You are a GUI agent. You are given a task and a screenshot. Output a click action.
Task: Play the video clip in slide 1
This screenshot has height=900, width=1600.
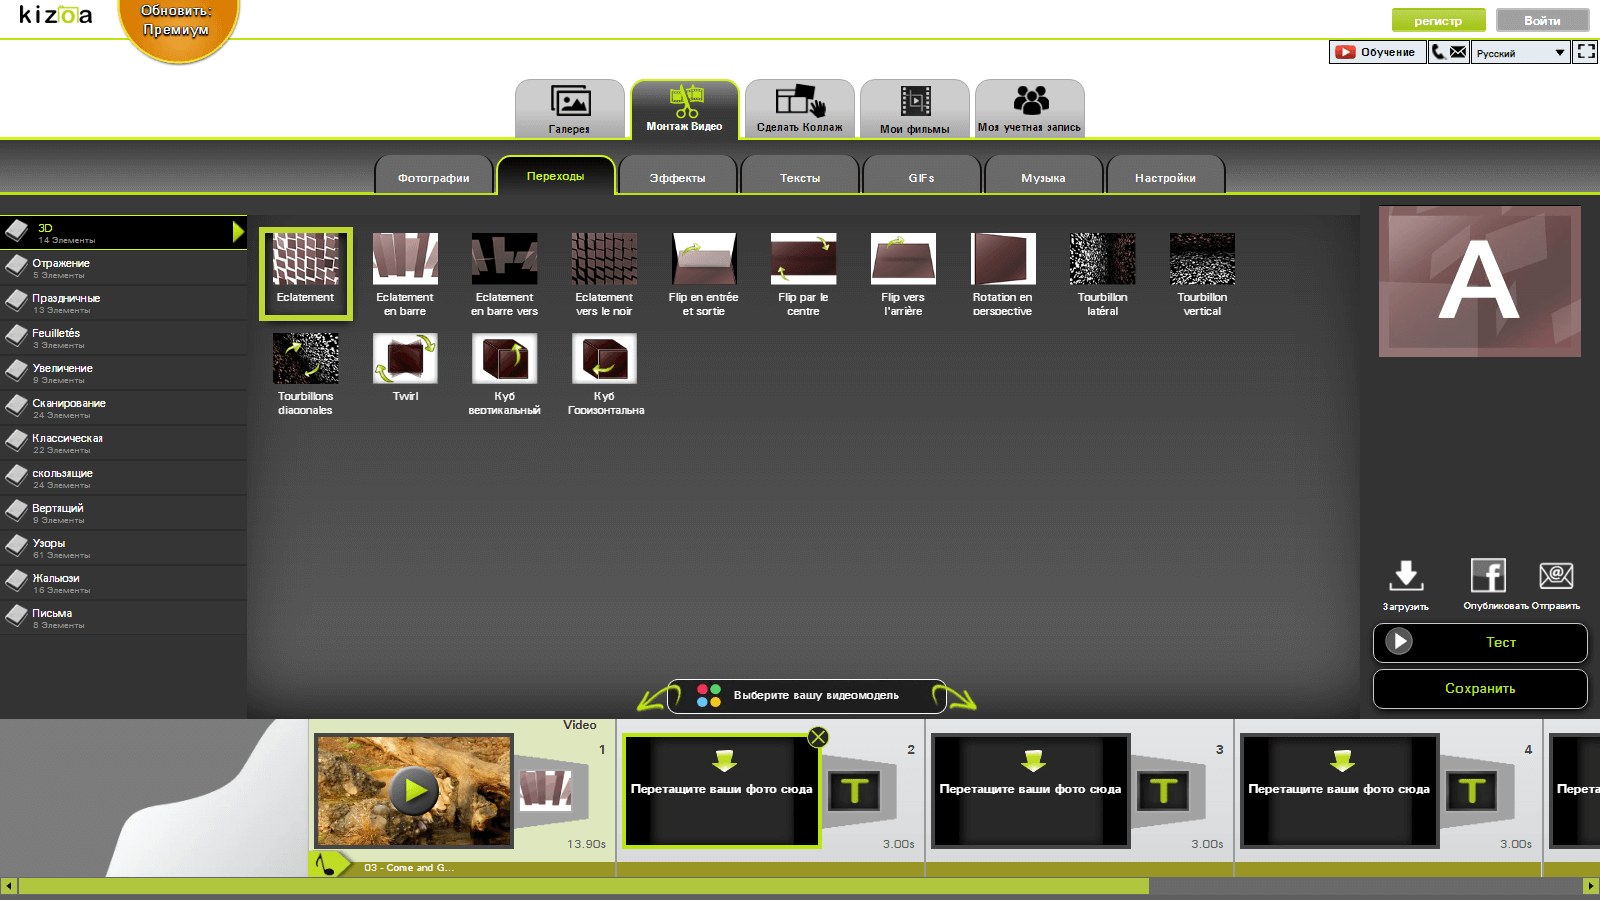click(414, 790)
